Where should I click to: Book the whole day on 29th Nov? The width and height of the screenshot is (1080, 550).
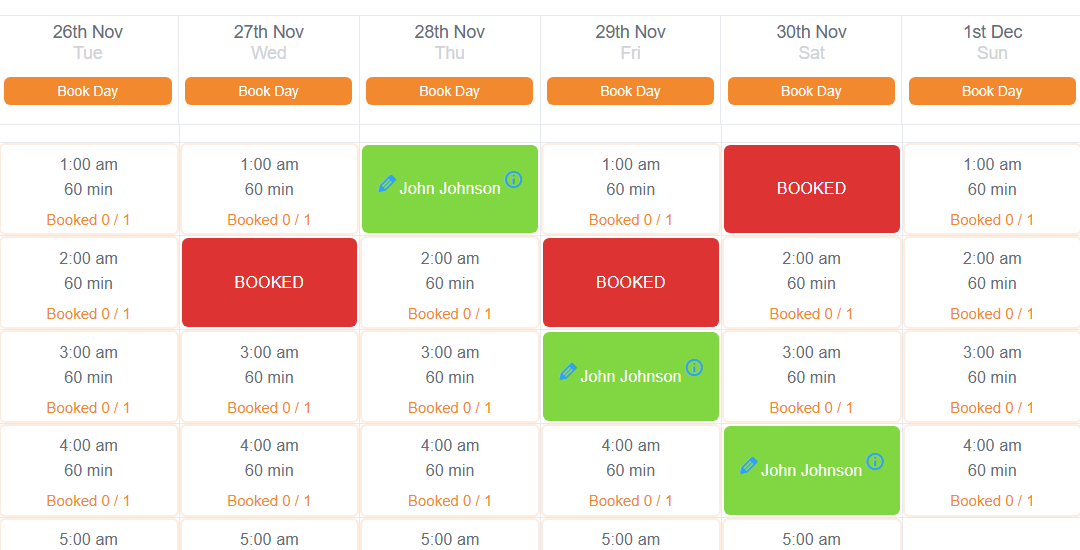(630, 91)
